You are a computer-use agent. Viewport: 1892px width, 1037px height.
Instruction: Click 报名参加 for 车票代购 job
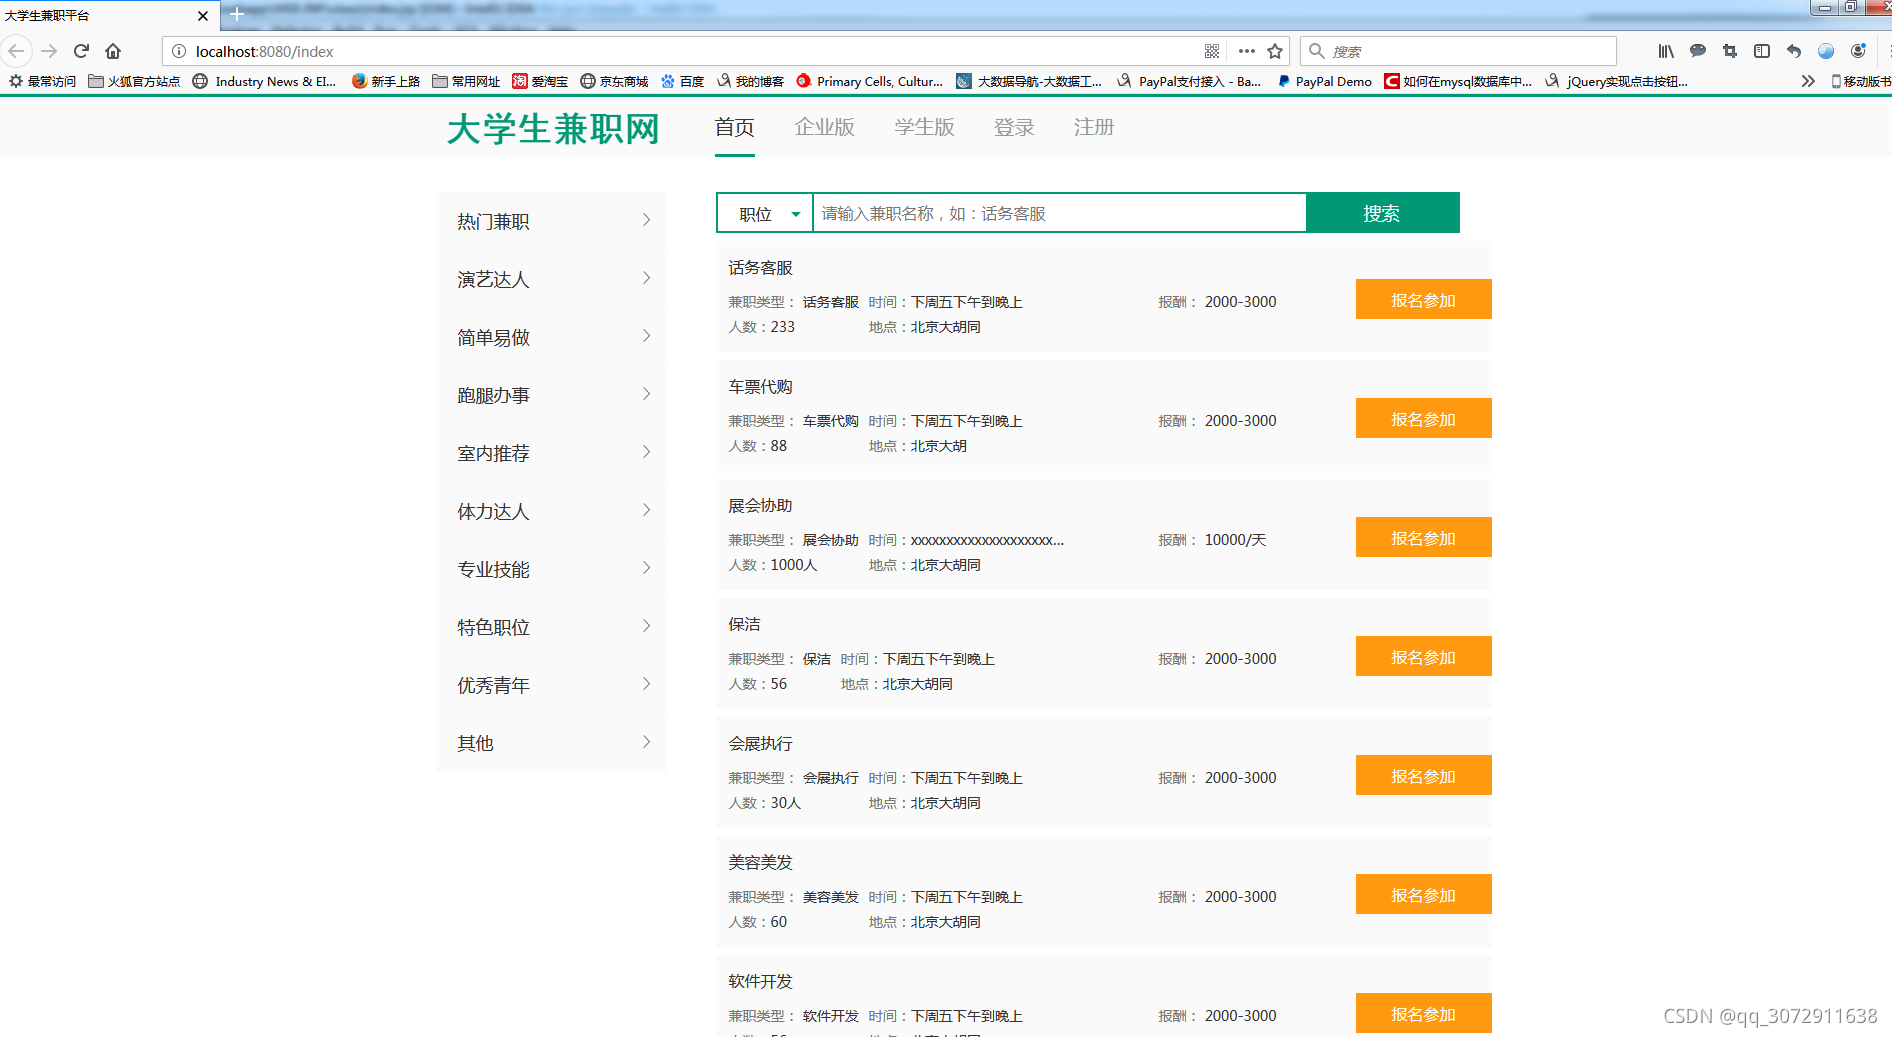coord(1423,418)
